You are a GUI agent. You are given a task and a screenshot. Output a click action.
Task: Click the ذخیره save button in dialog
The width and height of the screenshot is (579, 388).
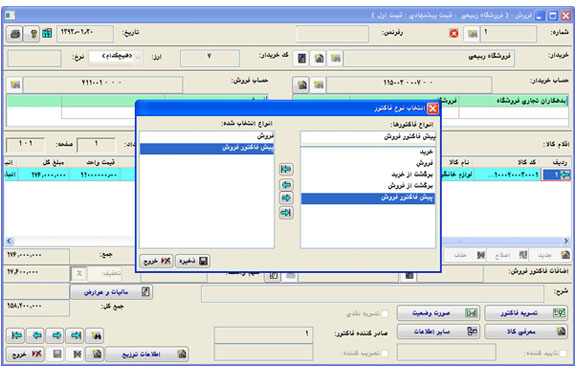(x=192, y=261)
